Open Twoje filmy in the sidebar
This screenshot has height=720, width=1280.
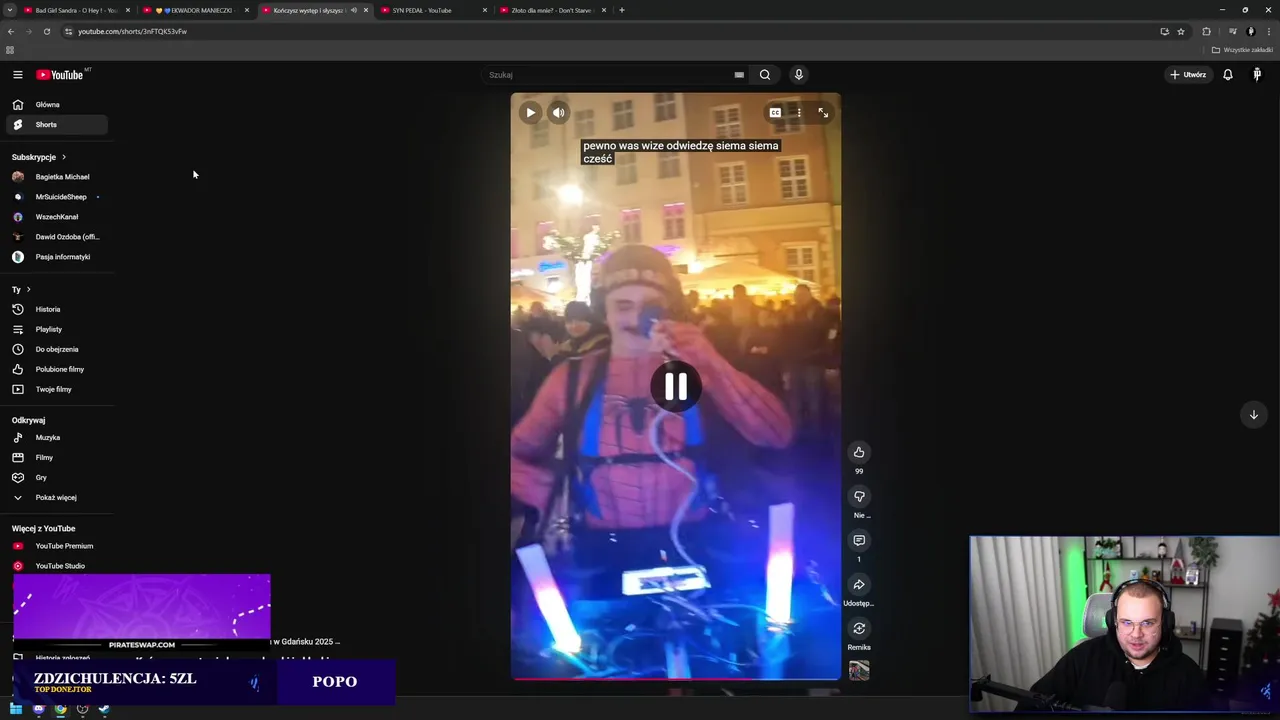[56, 389]
